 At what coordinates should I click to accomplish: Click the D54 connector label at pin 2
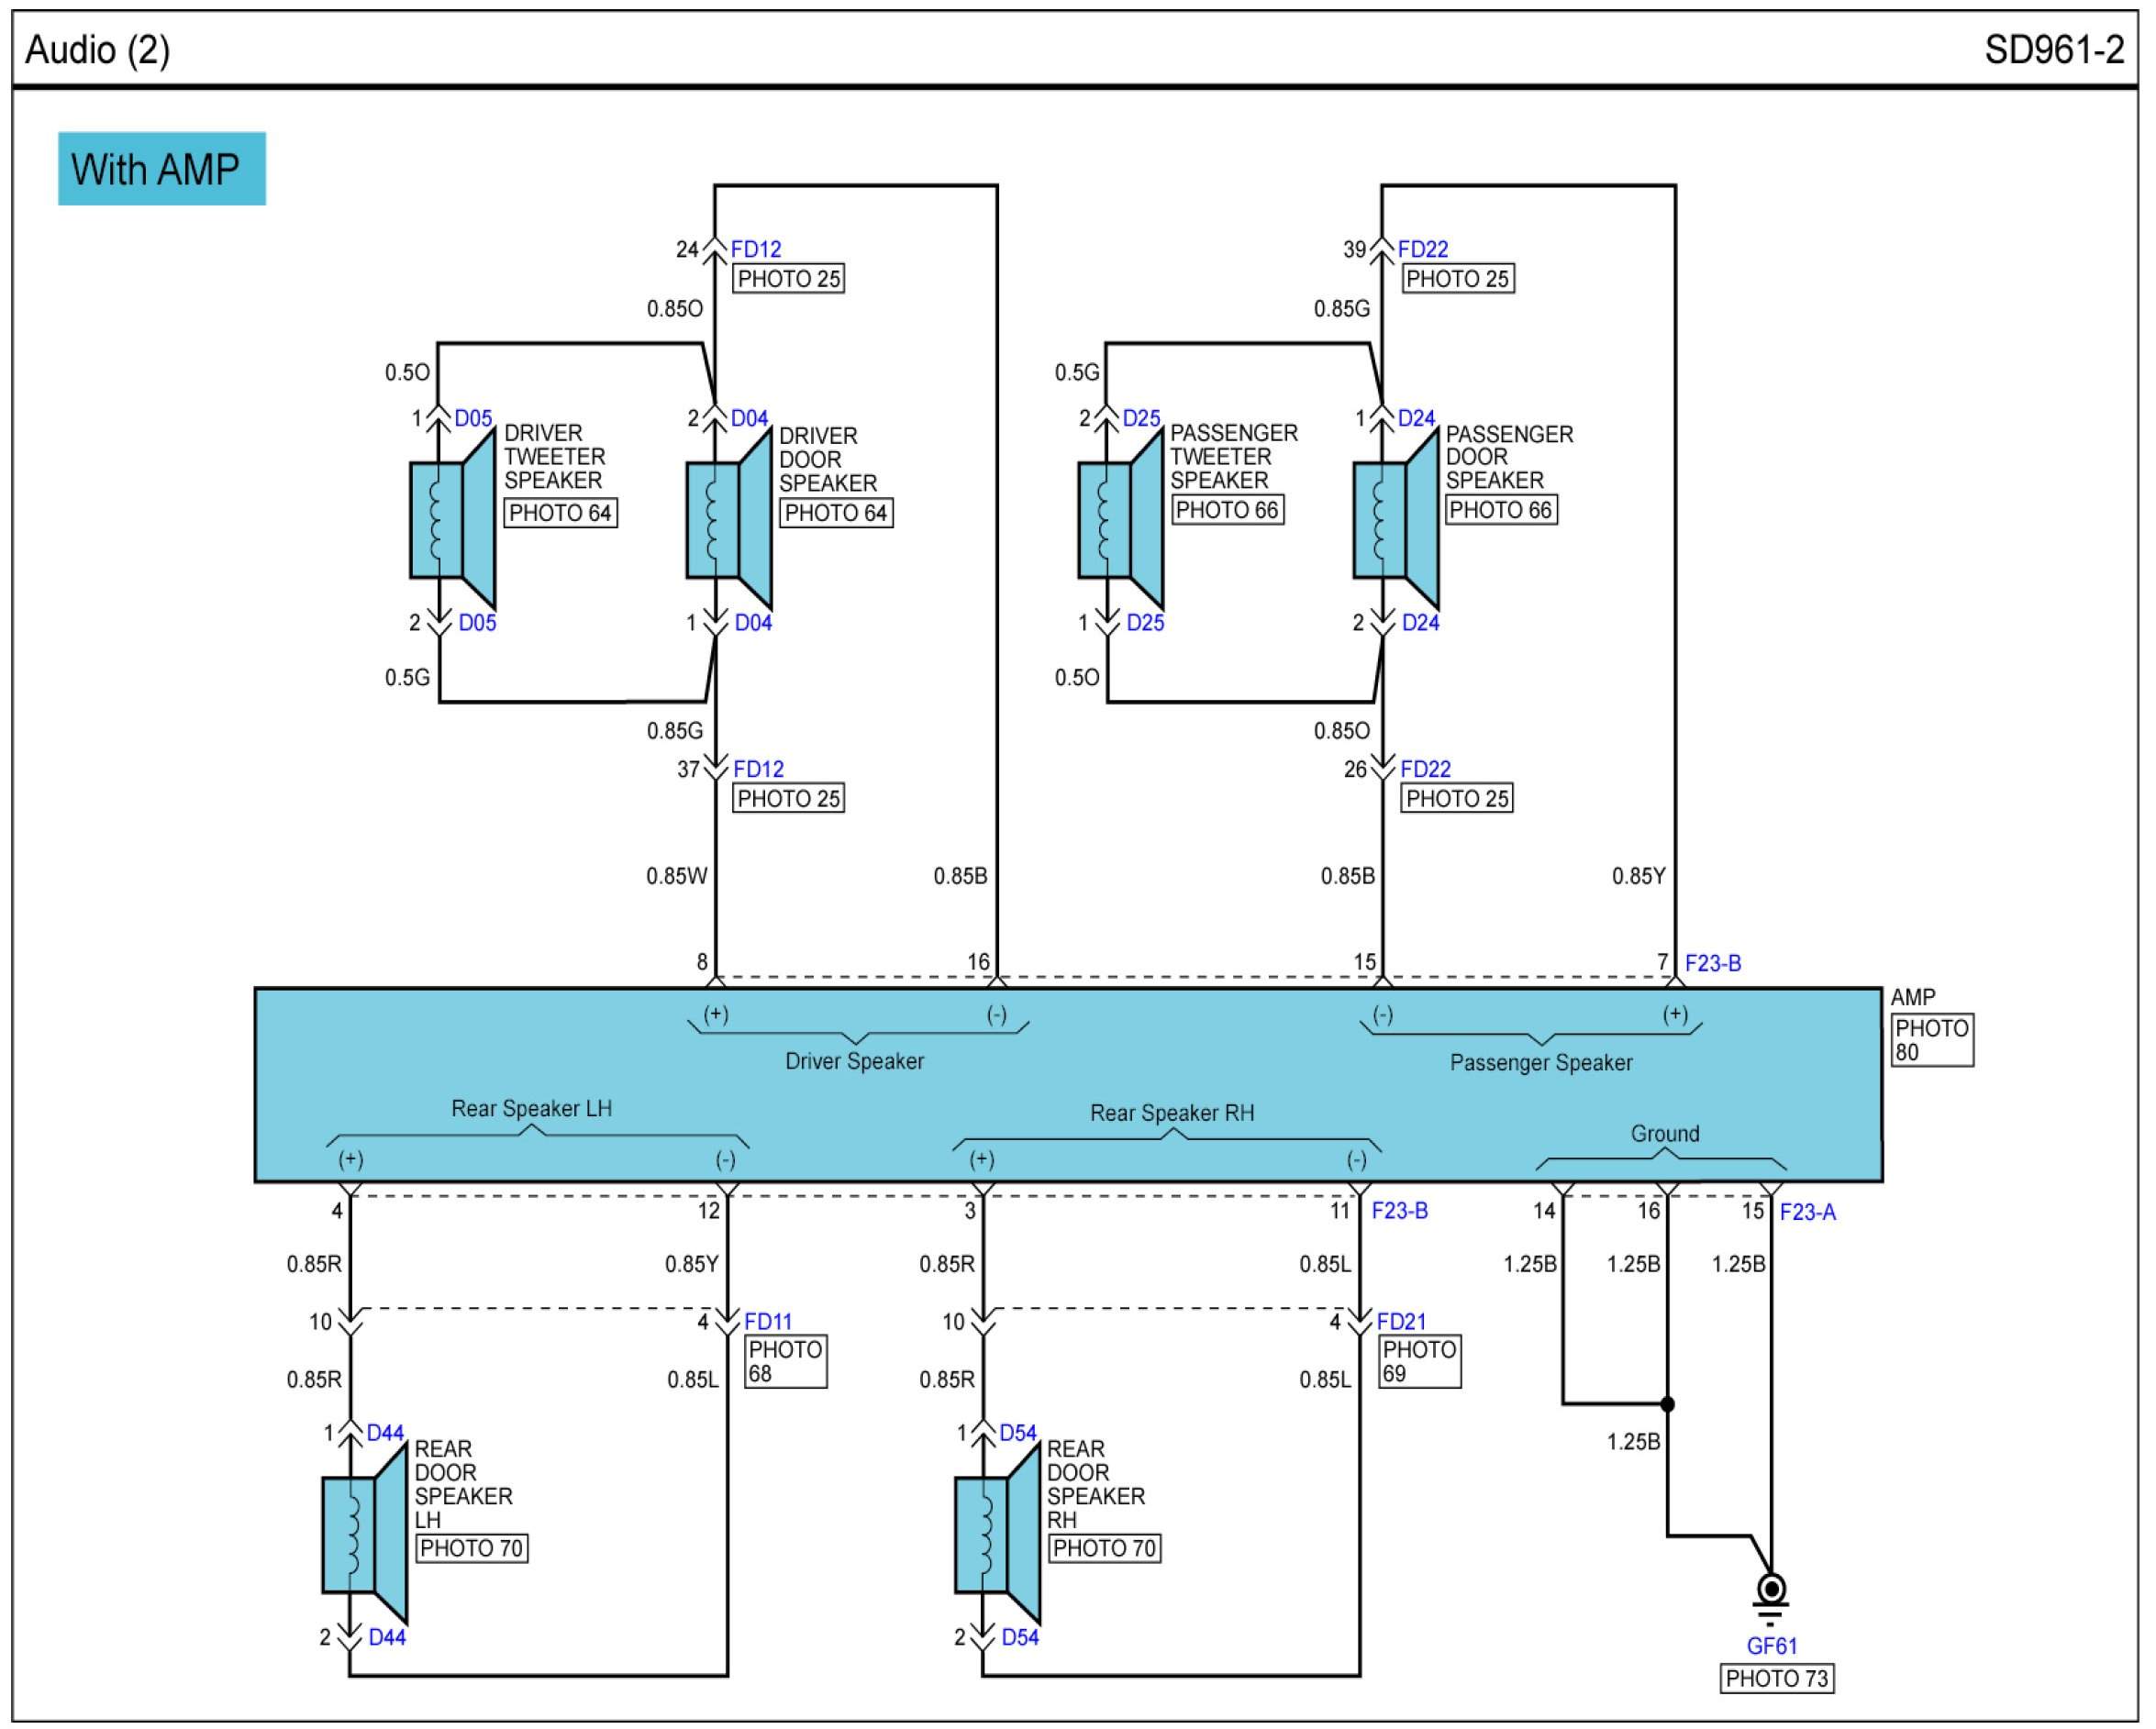(x=1020, y=1638)
